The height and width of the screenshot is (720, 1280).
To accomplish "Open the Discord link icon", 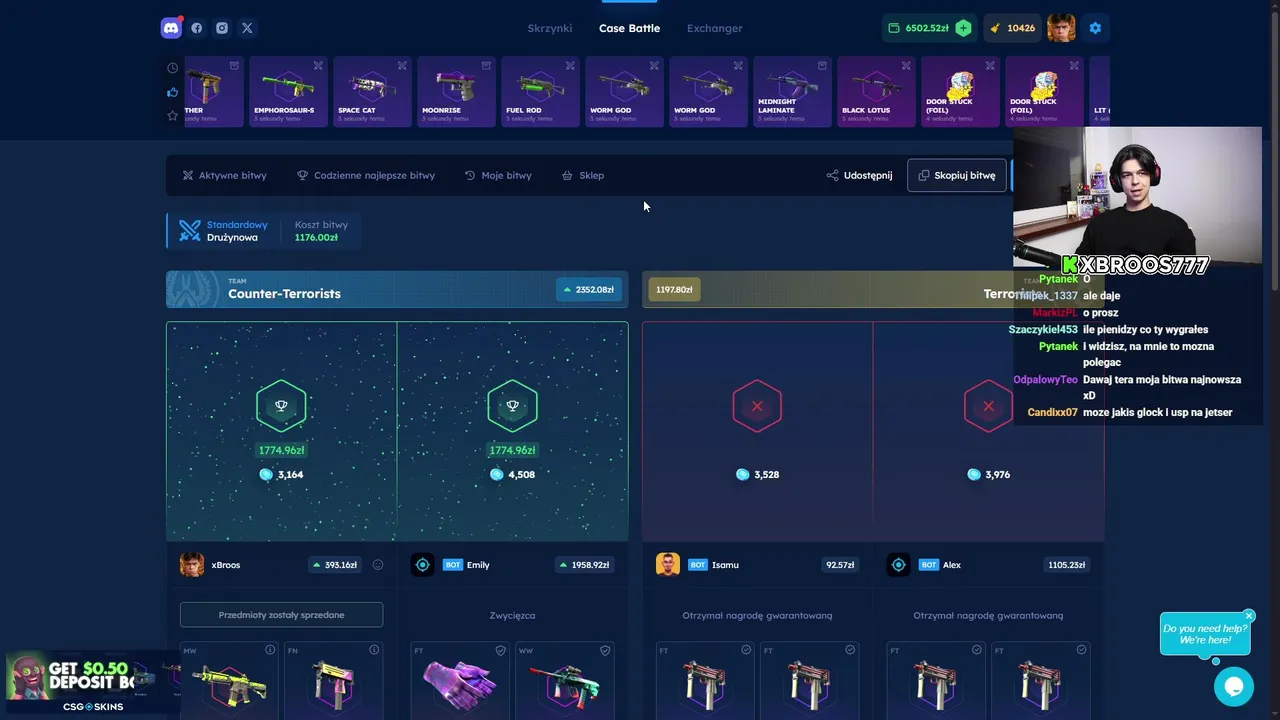I will pyautogui.click(x=171, y=28).
